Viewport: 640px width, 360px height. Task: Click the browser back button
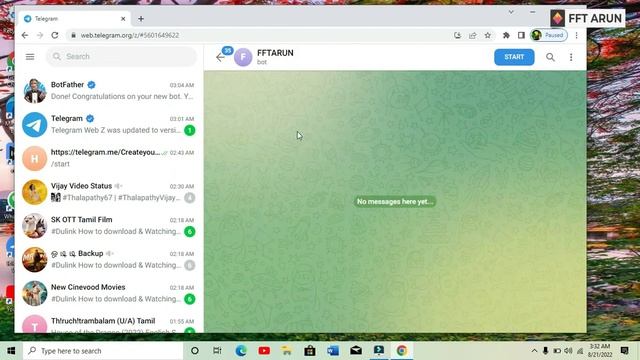pos(25,36)
